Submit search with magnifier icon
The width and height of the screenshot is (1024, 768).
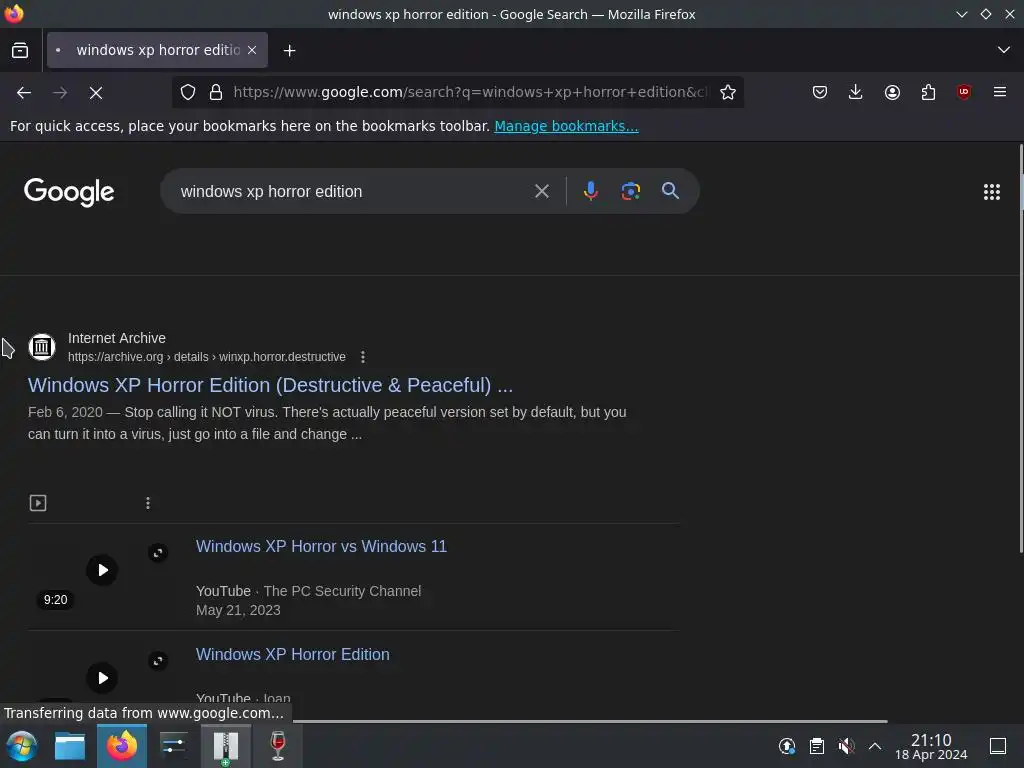[670, 191]
